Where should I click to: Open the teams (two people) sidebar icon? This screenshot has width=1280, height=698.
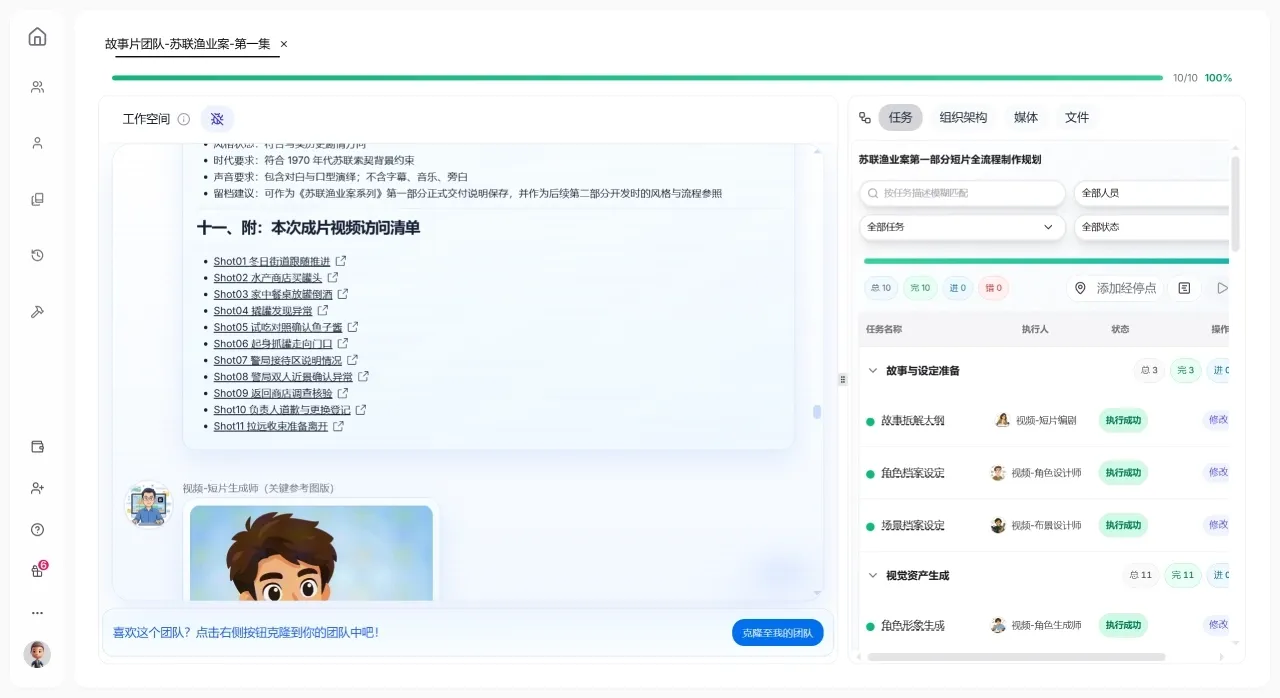click(37, 87)
